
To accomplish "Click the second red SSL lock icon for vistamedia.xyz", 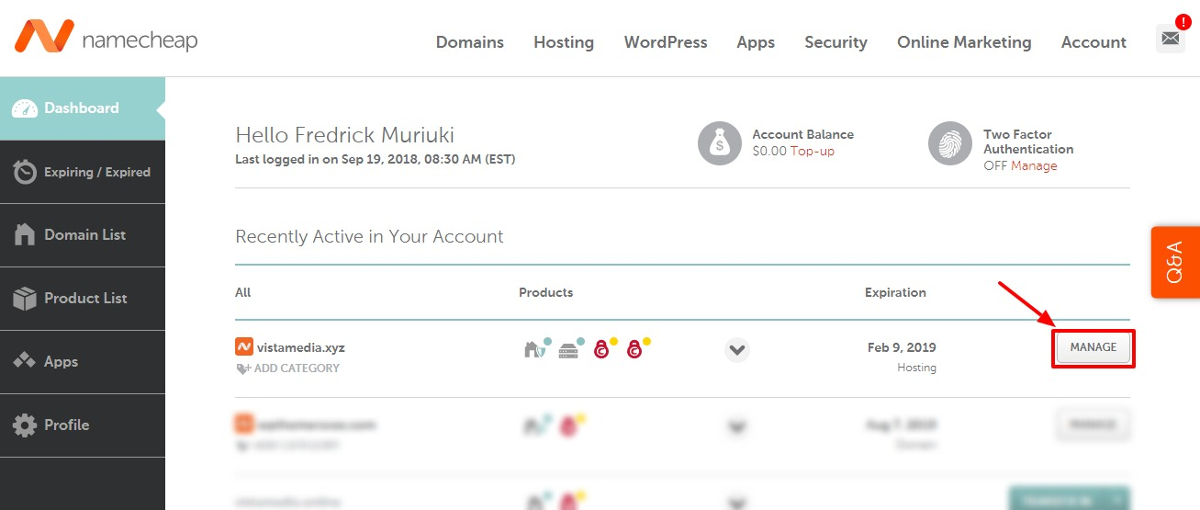I will pos(636,348).
